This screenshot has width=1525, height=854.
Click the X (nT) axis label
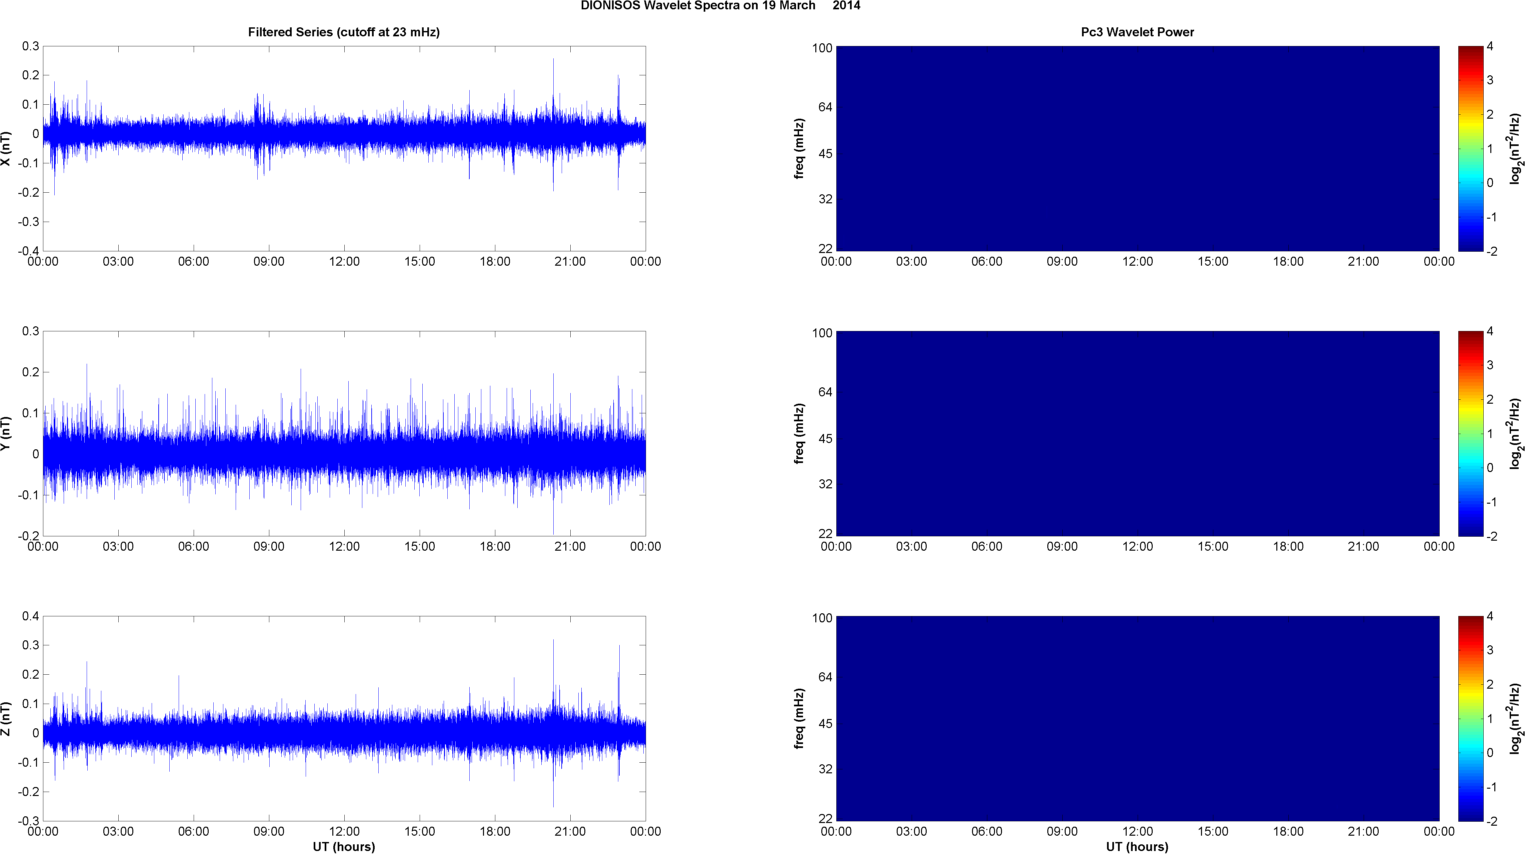click(7, 149)
